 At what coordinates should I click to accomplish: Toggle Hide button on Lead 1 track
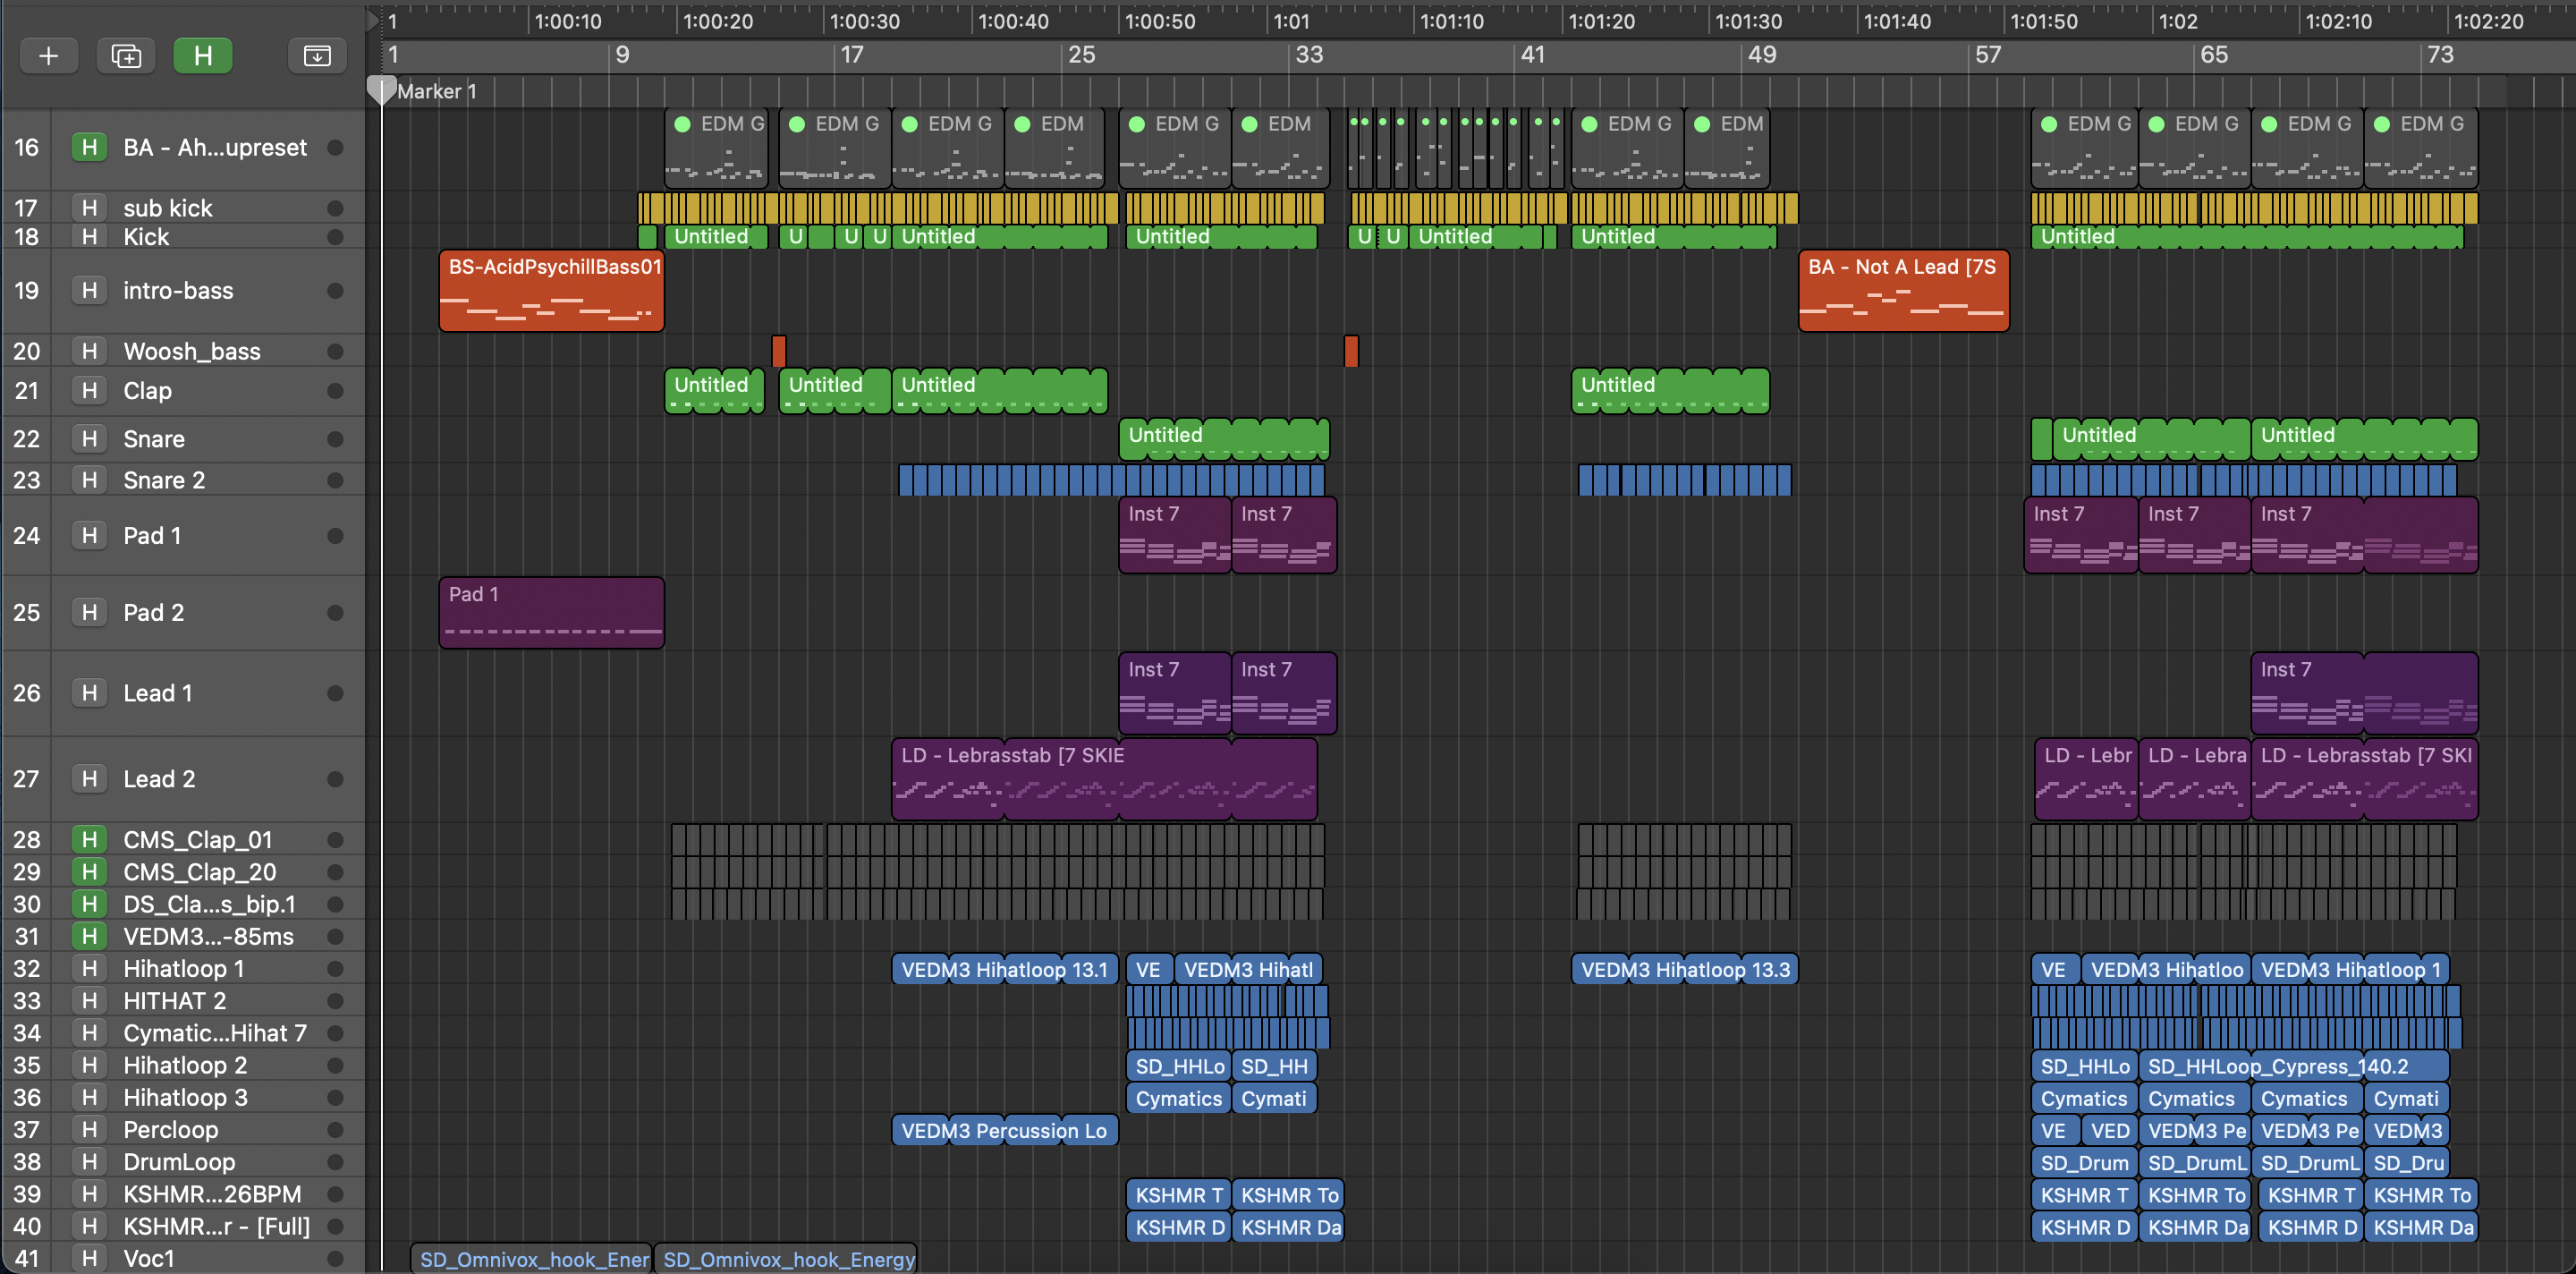click(89, 693)
